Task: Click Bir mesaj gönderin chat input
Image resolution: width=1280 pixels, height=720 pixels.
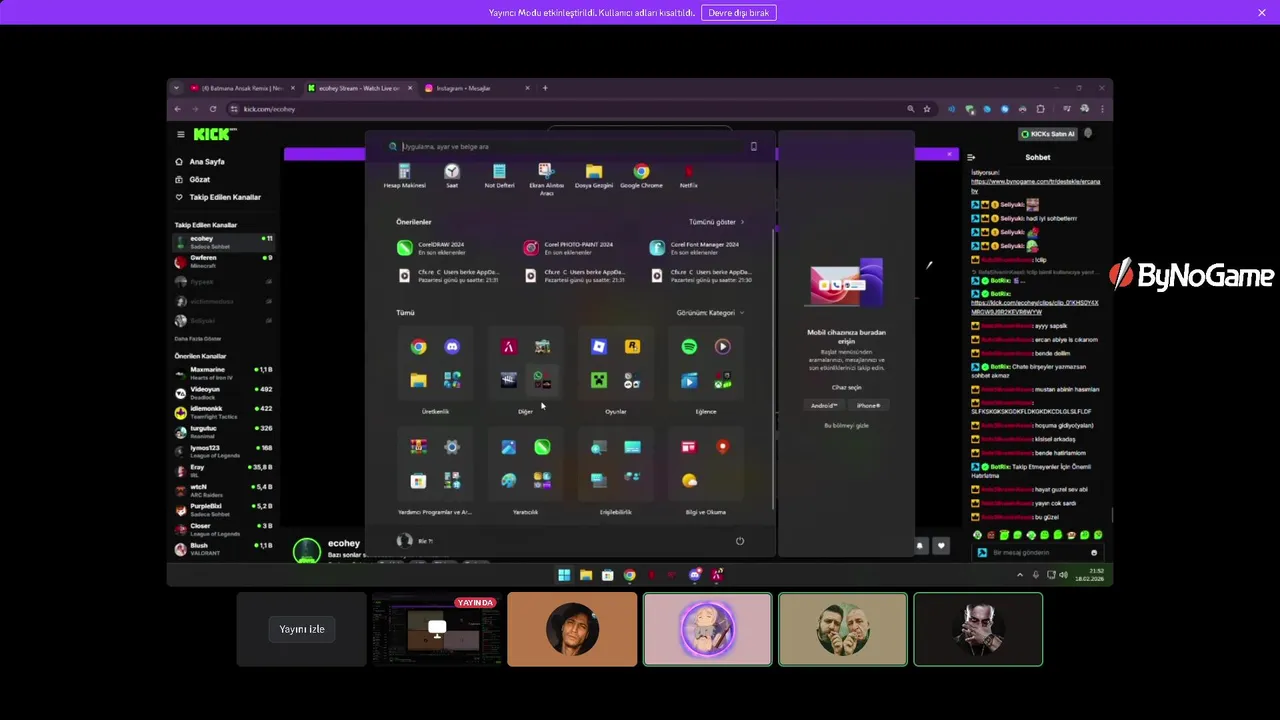Action: (1037, 553)
